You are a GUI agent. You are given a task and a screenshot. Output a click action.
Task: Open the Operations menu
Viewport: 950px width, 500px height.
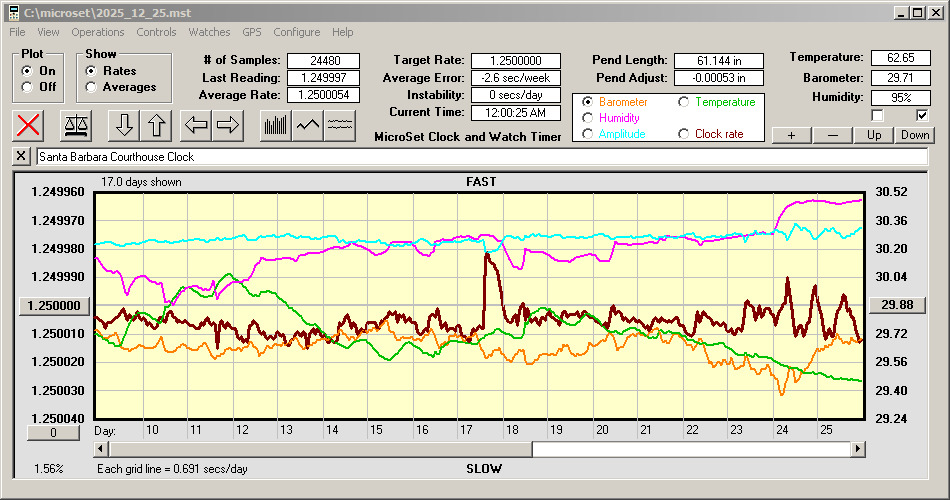[98, 32]
